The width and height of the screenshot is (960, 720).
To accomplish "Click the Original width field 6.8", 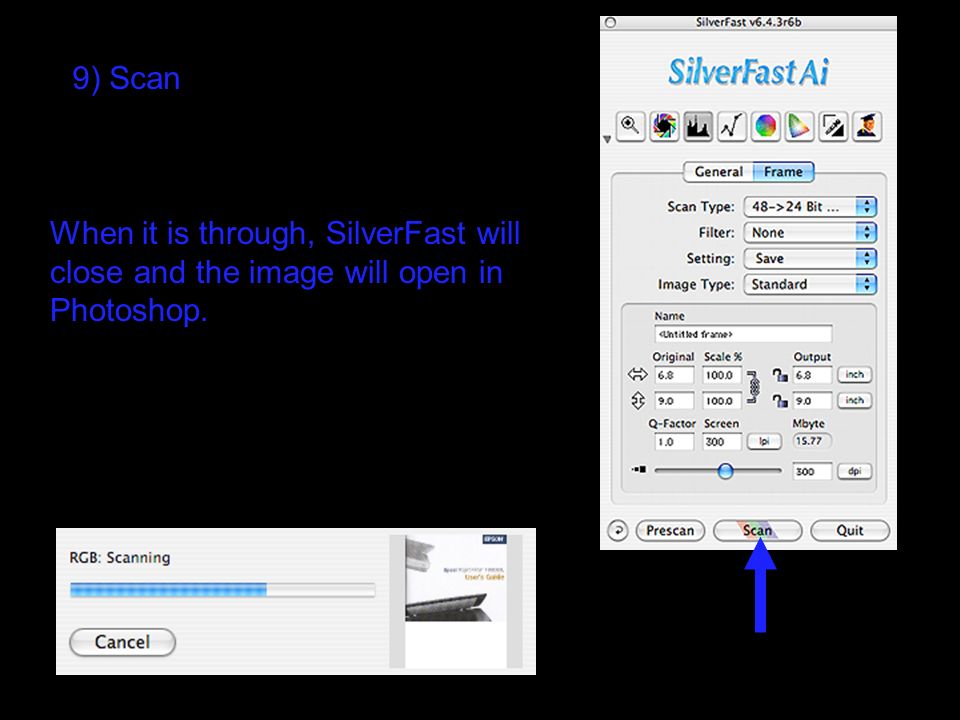I will pyautogui.click(x=674, y=375).
